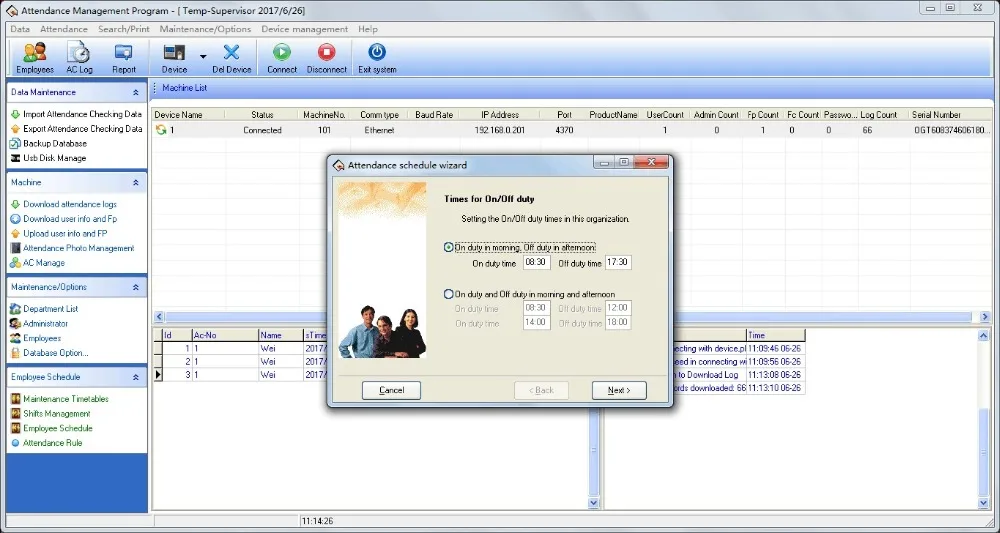
Task: Click the Next button in wizard
Action: pyautogui.click(x=619, y=390)
